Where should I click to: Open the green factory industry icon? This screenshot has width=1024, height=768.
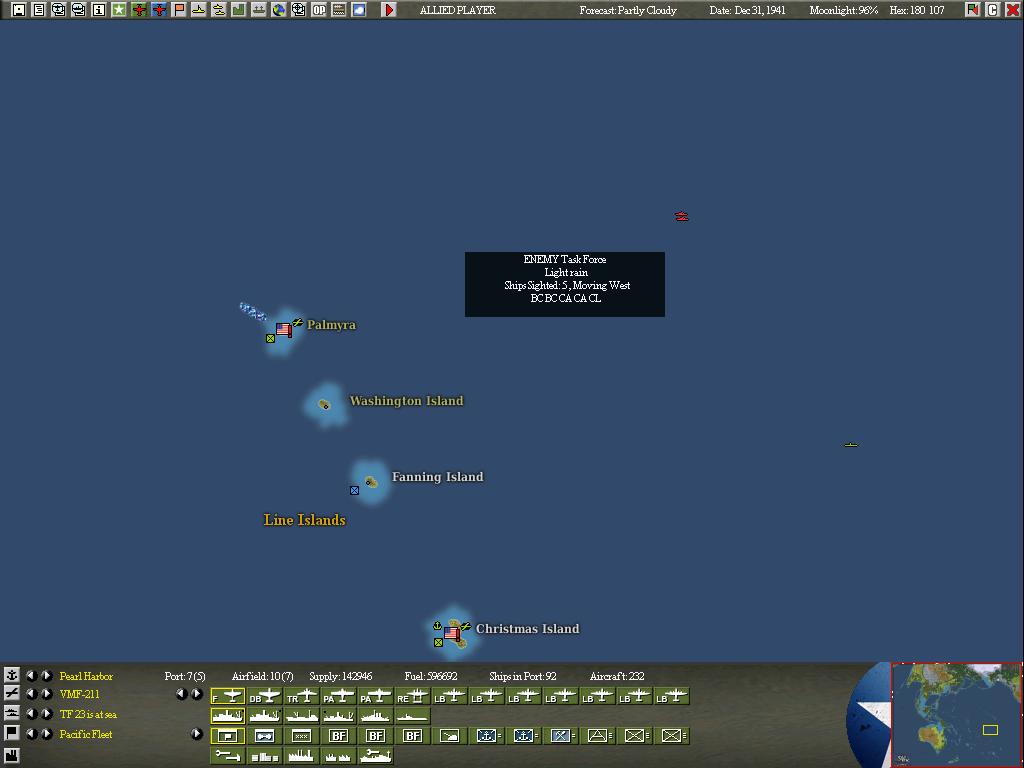238,10
